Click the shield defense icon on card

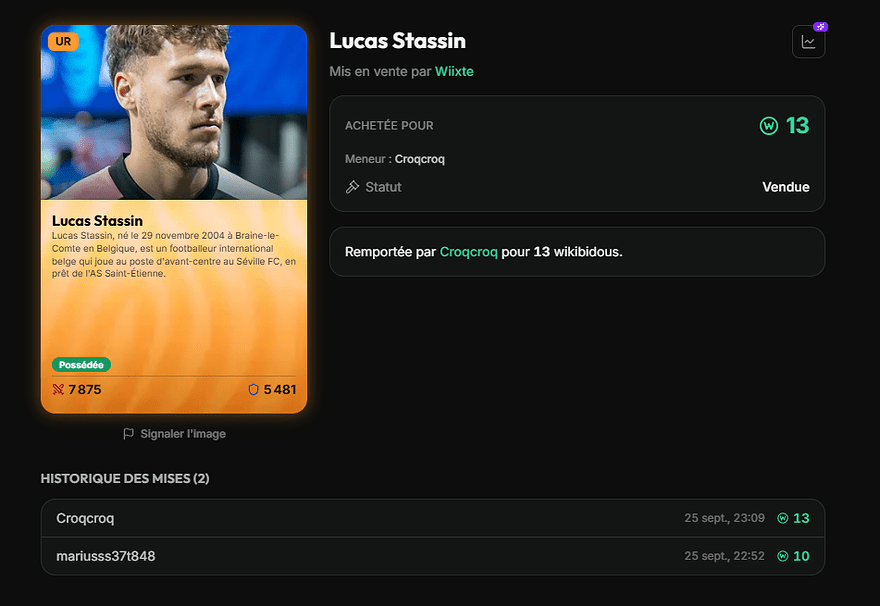pos(254,389)
